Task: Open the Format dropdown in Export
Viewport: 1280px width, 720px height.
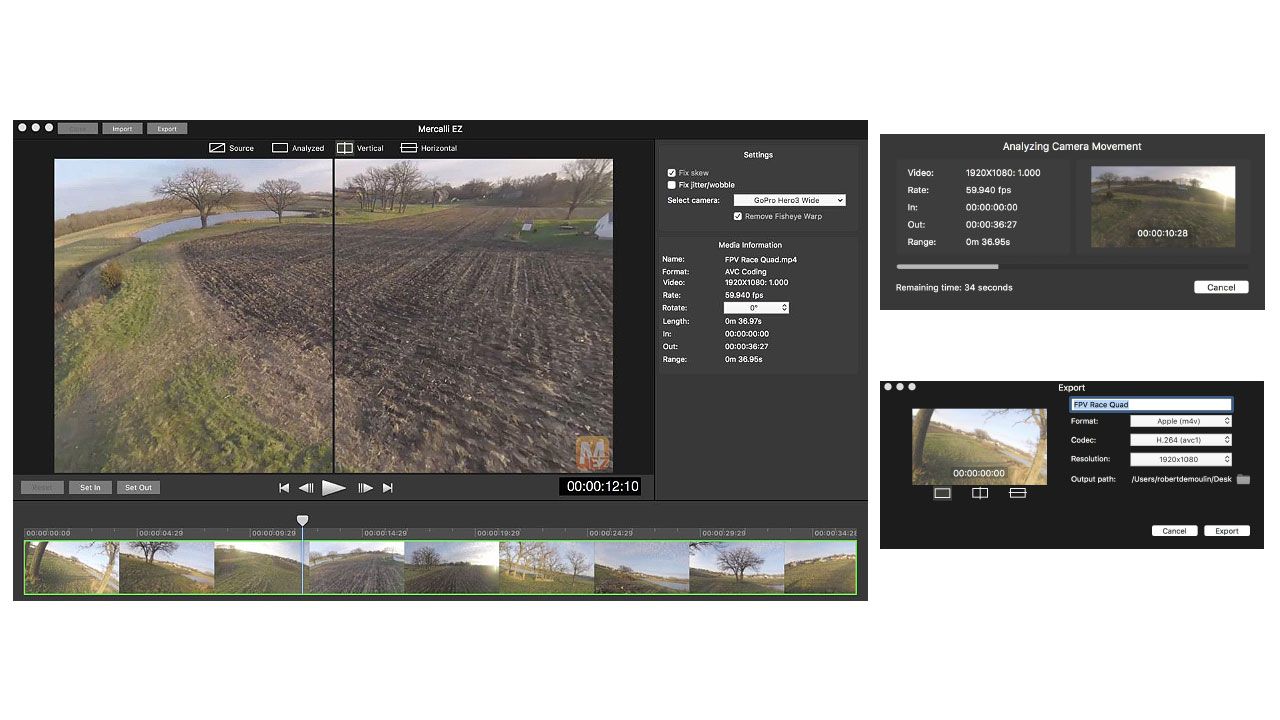Action: (1180, 421)
